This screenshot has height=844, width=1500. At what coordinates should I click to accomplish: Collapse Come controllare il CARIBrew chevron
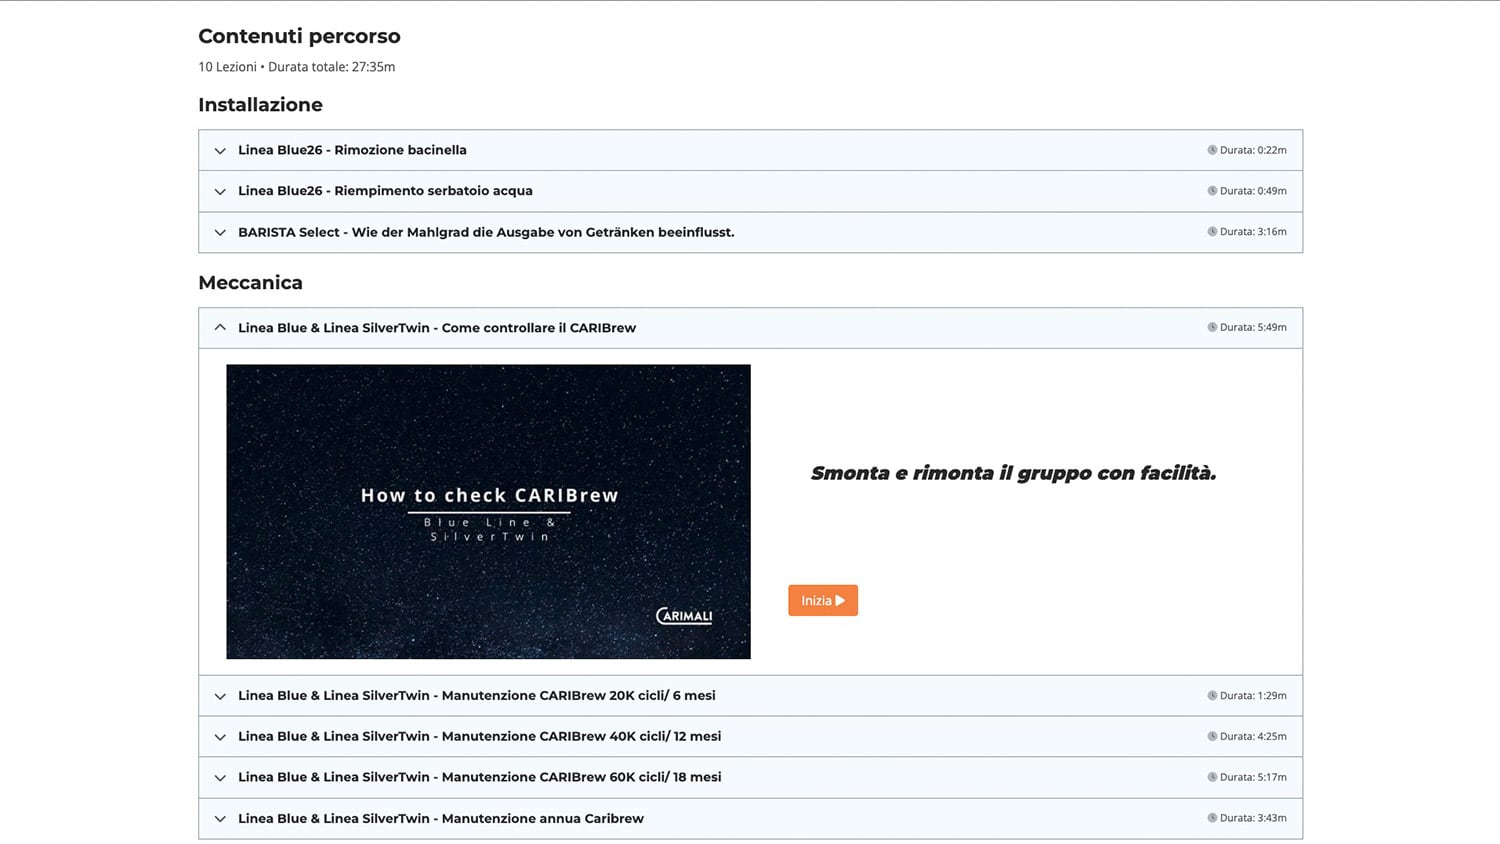point(220,328)
